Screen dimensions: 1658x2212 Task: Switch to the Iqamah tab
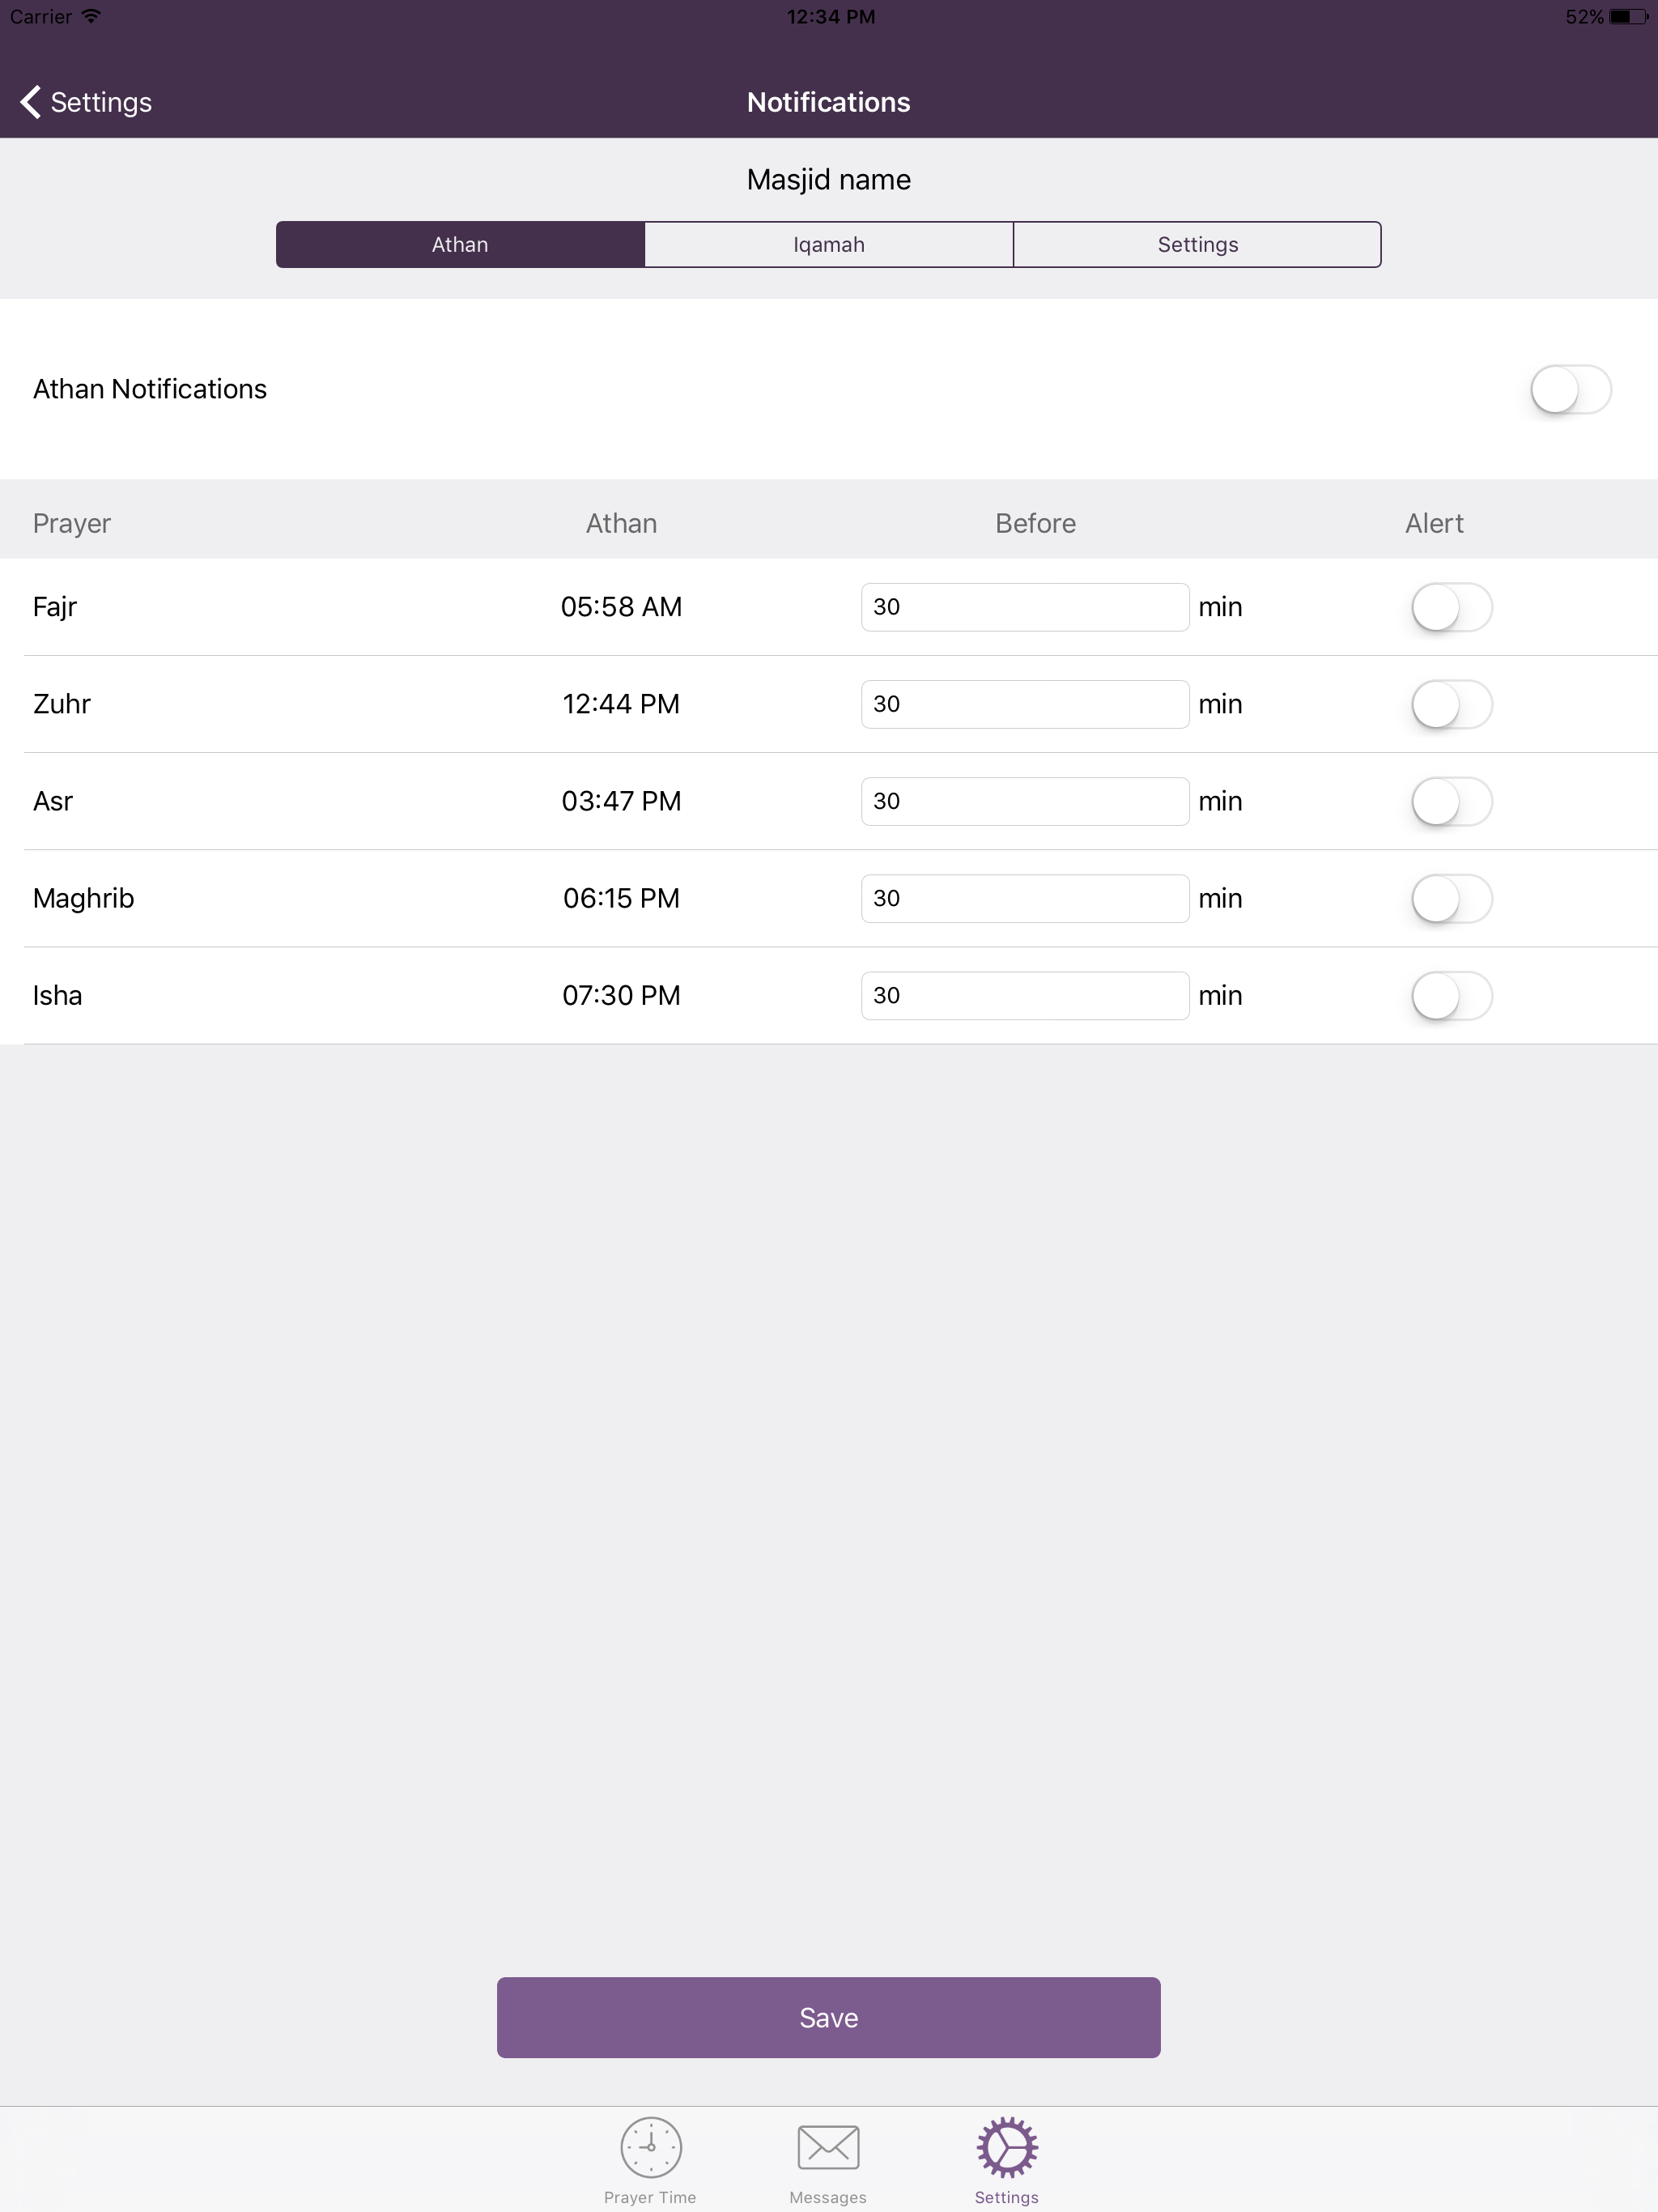[x=828, y=245]
